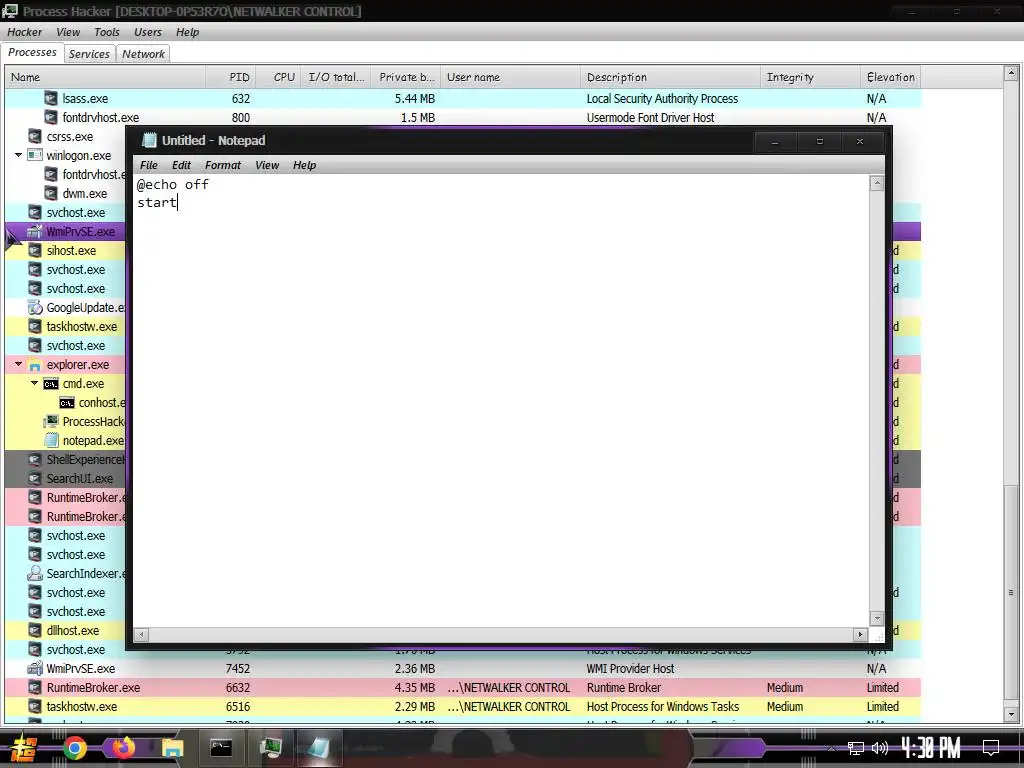This screenshot has height=768, width=1024.
Task: Collapse the winlogon.exe process tree
Action: pos(18,155)
